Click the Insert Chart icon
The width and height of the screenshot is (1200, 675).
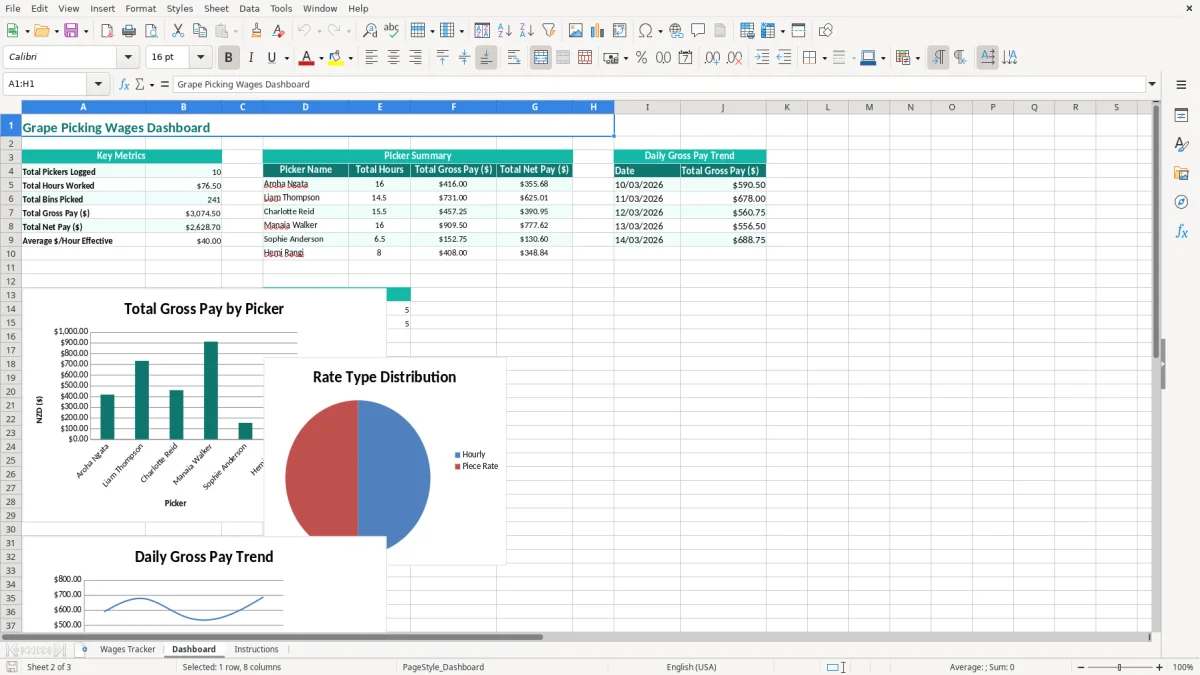point(598,31)
